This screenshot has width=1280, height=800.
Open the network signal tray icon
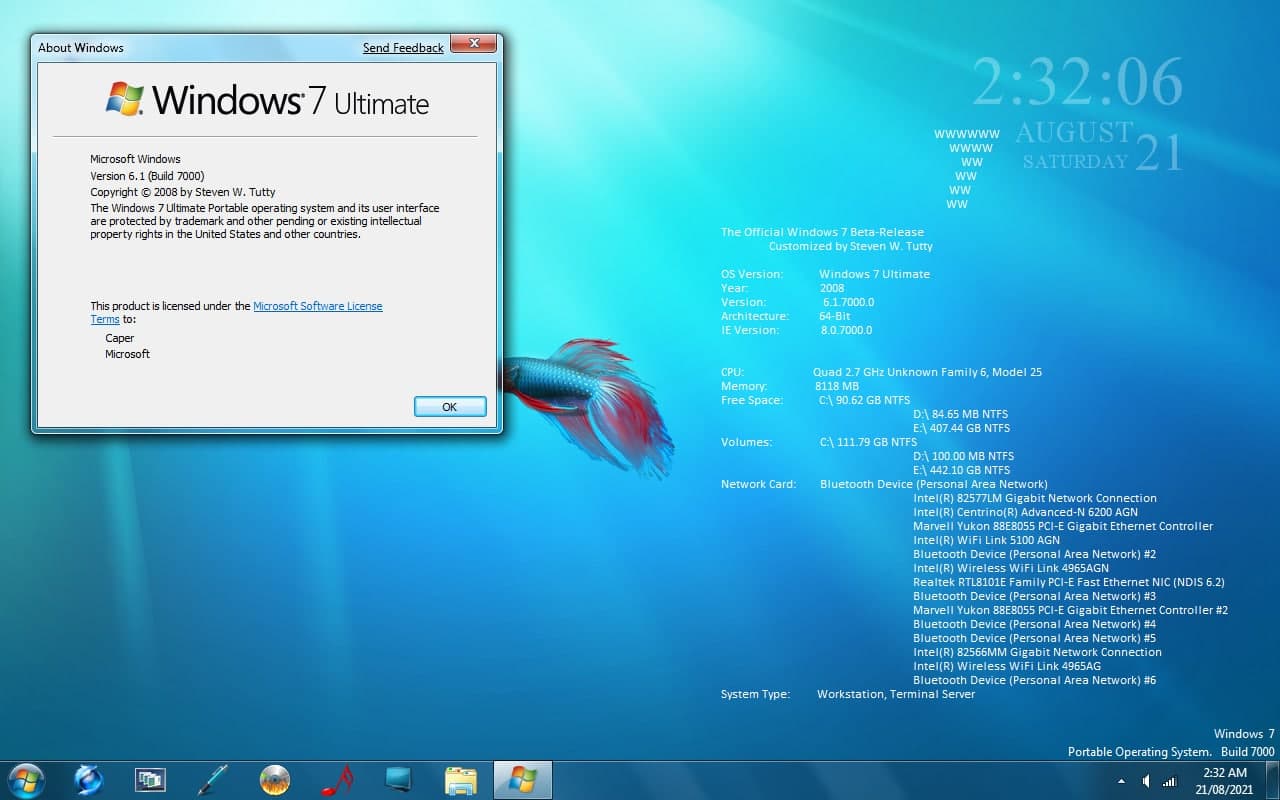pyautogui.click(x=1170, y=781)
